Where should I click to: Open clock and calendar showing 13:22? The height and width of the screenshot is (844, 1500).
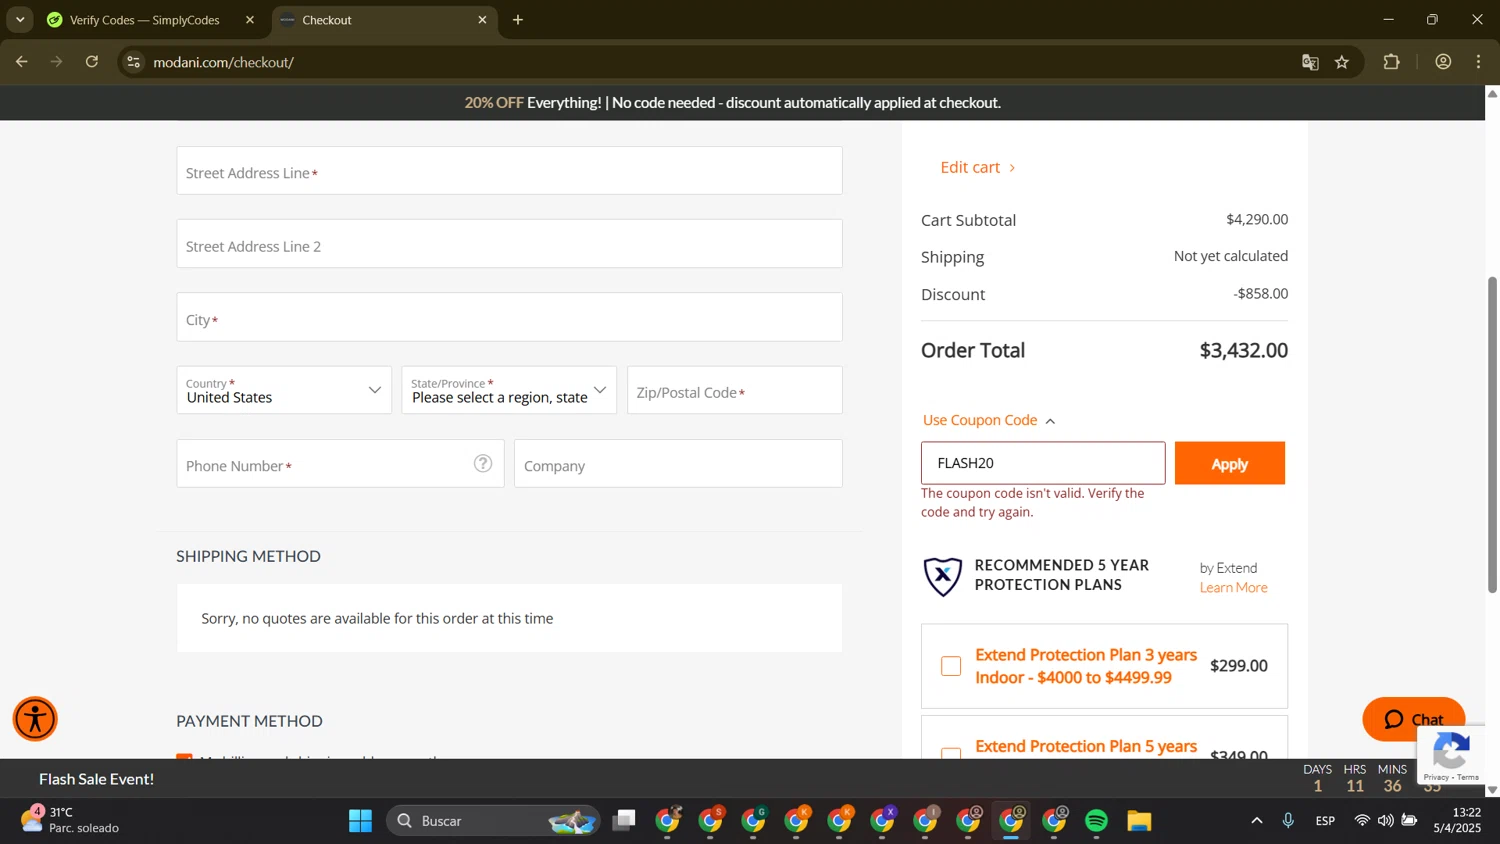click(1457, 820)
